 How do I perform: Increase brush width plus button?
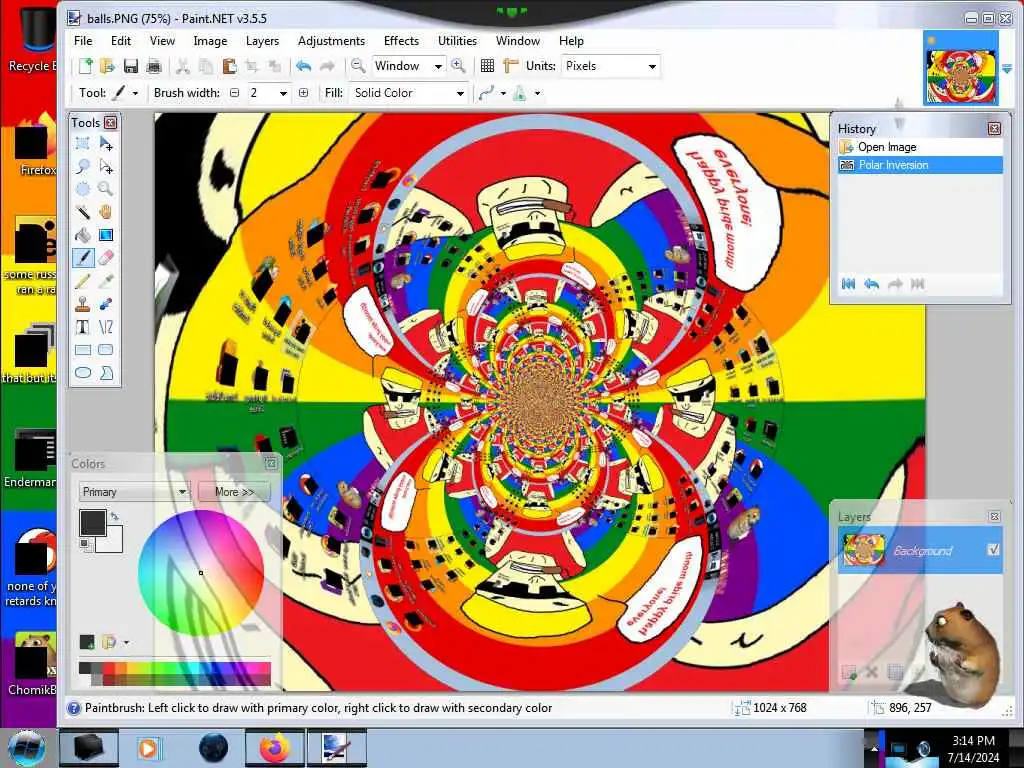303,93
